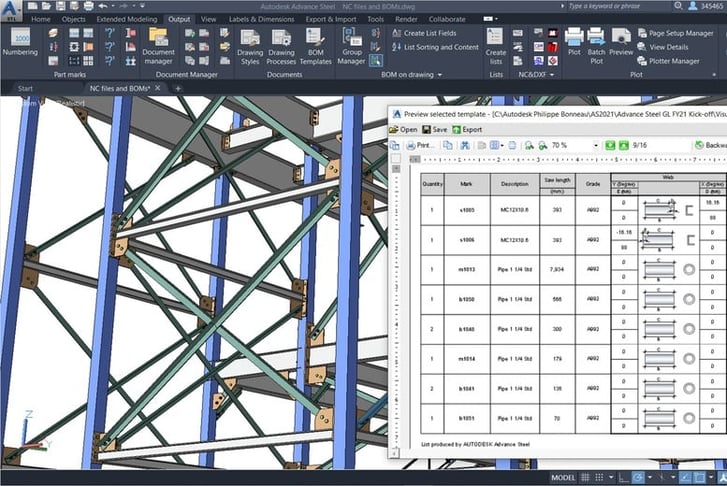Viewport: 727px width, 486px height.
Task: Switch to the Home ribbon tab
Action: (41, 19)
